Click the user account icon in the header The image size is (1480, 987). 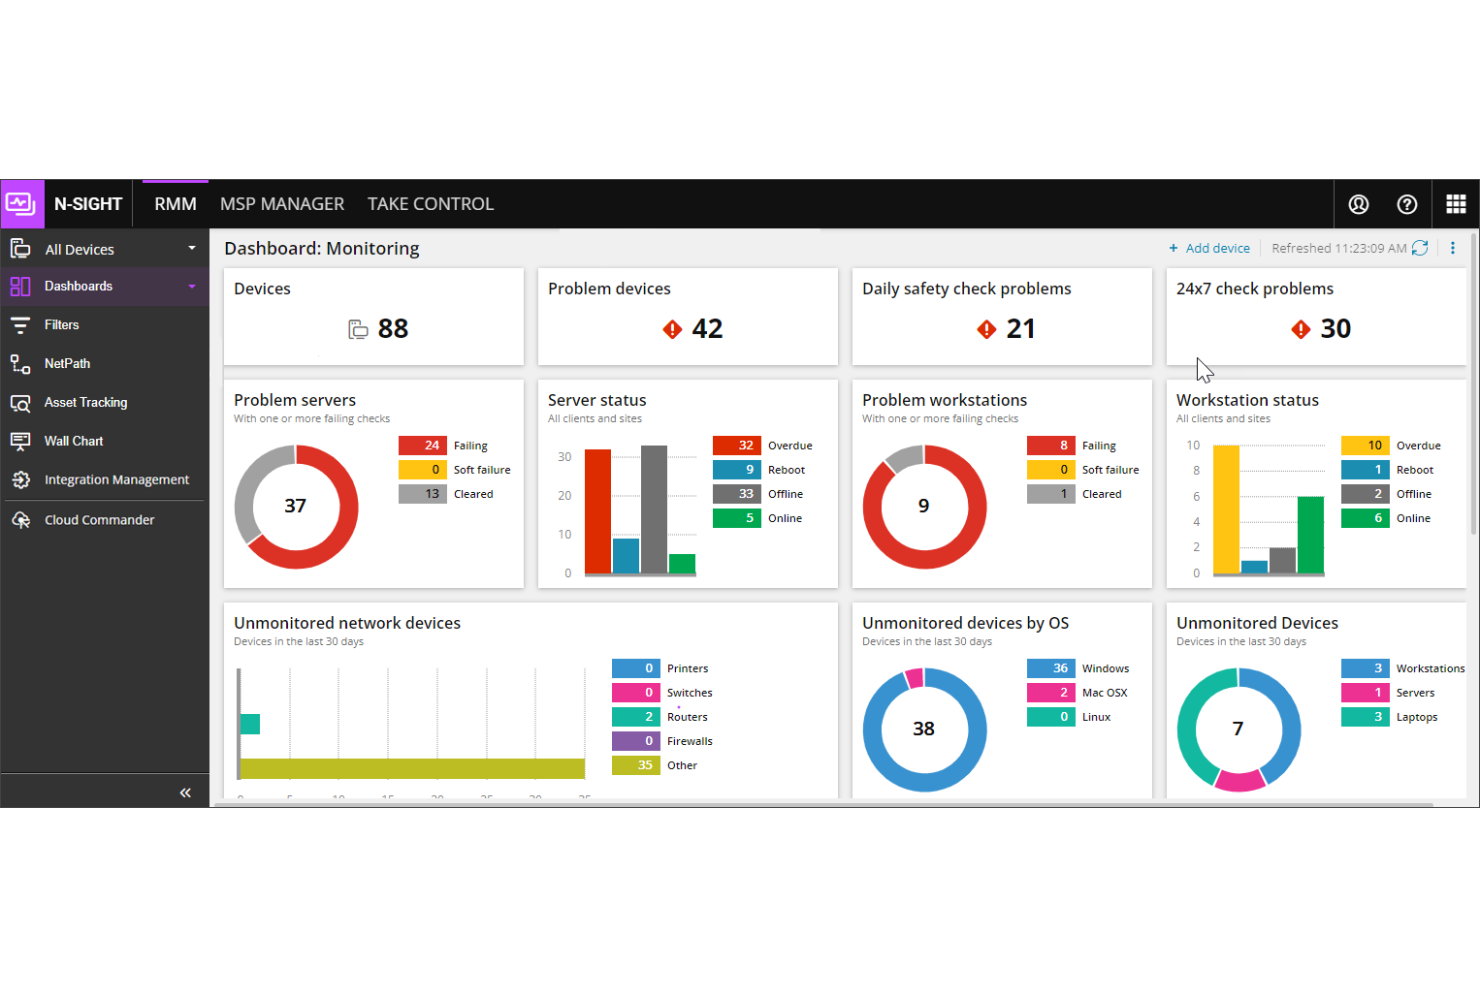pyautogui.click(x=1358, y=203)
